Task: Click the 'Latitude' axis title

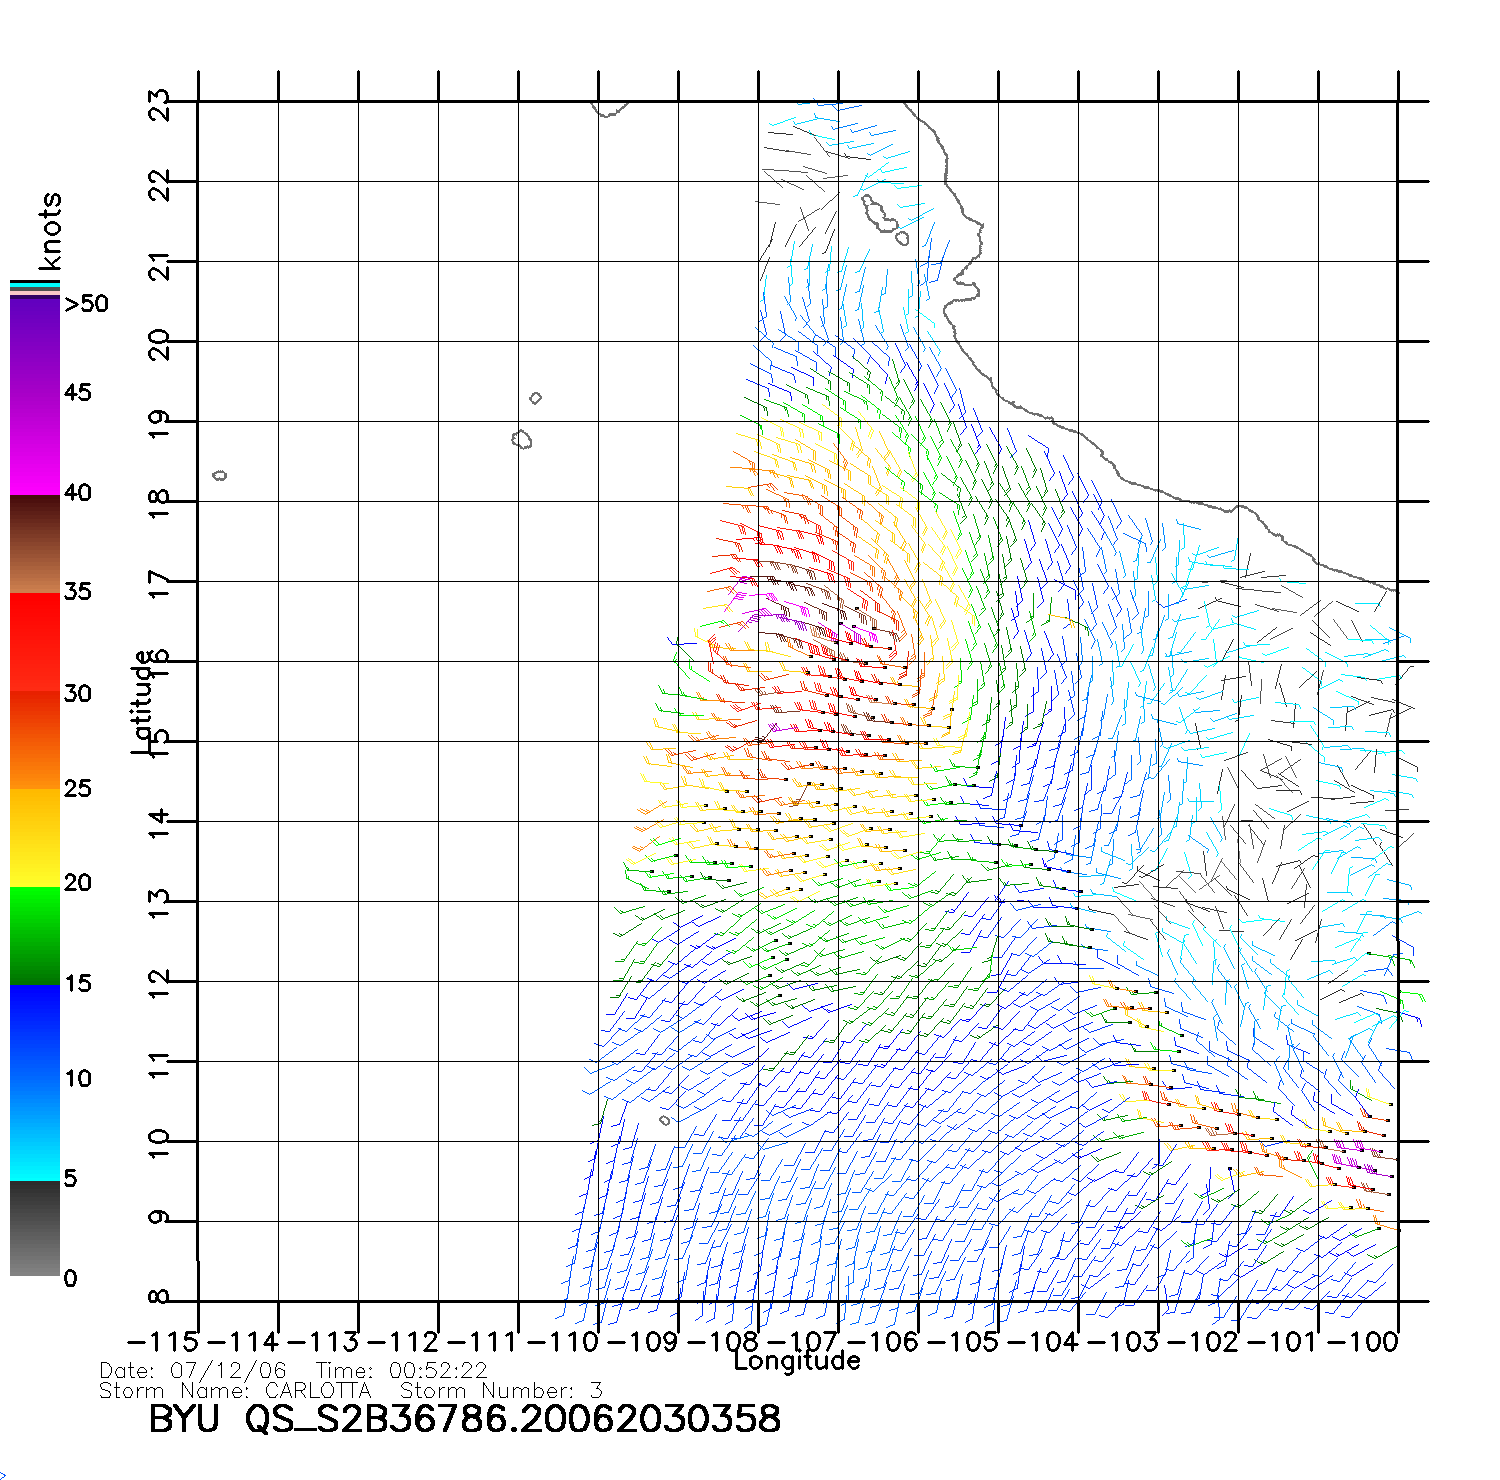Action: [143, 702]
